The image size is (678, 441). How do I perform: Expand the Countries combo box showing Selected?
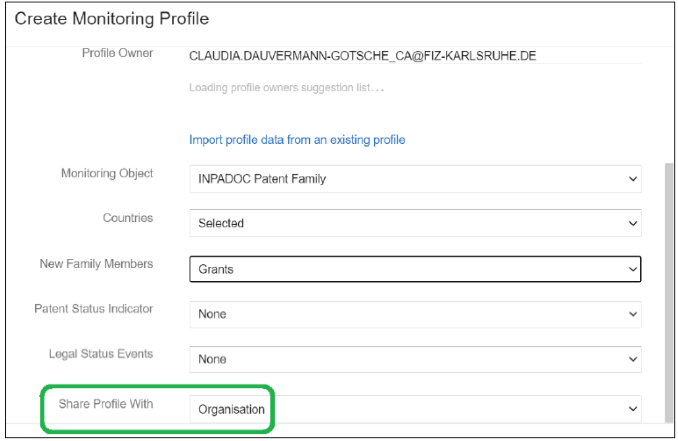(x=415, y=223)
